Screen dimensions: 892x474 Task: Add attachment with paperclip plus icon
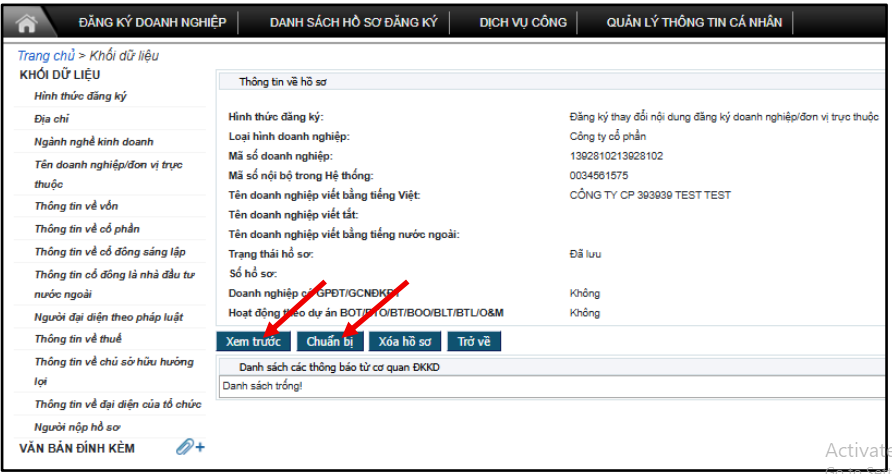(x=190, y=447)
